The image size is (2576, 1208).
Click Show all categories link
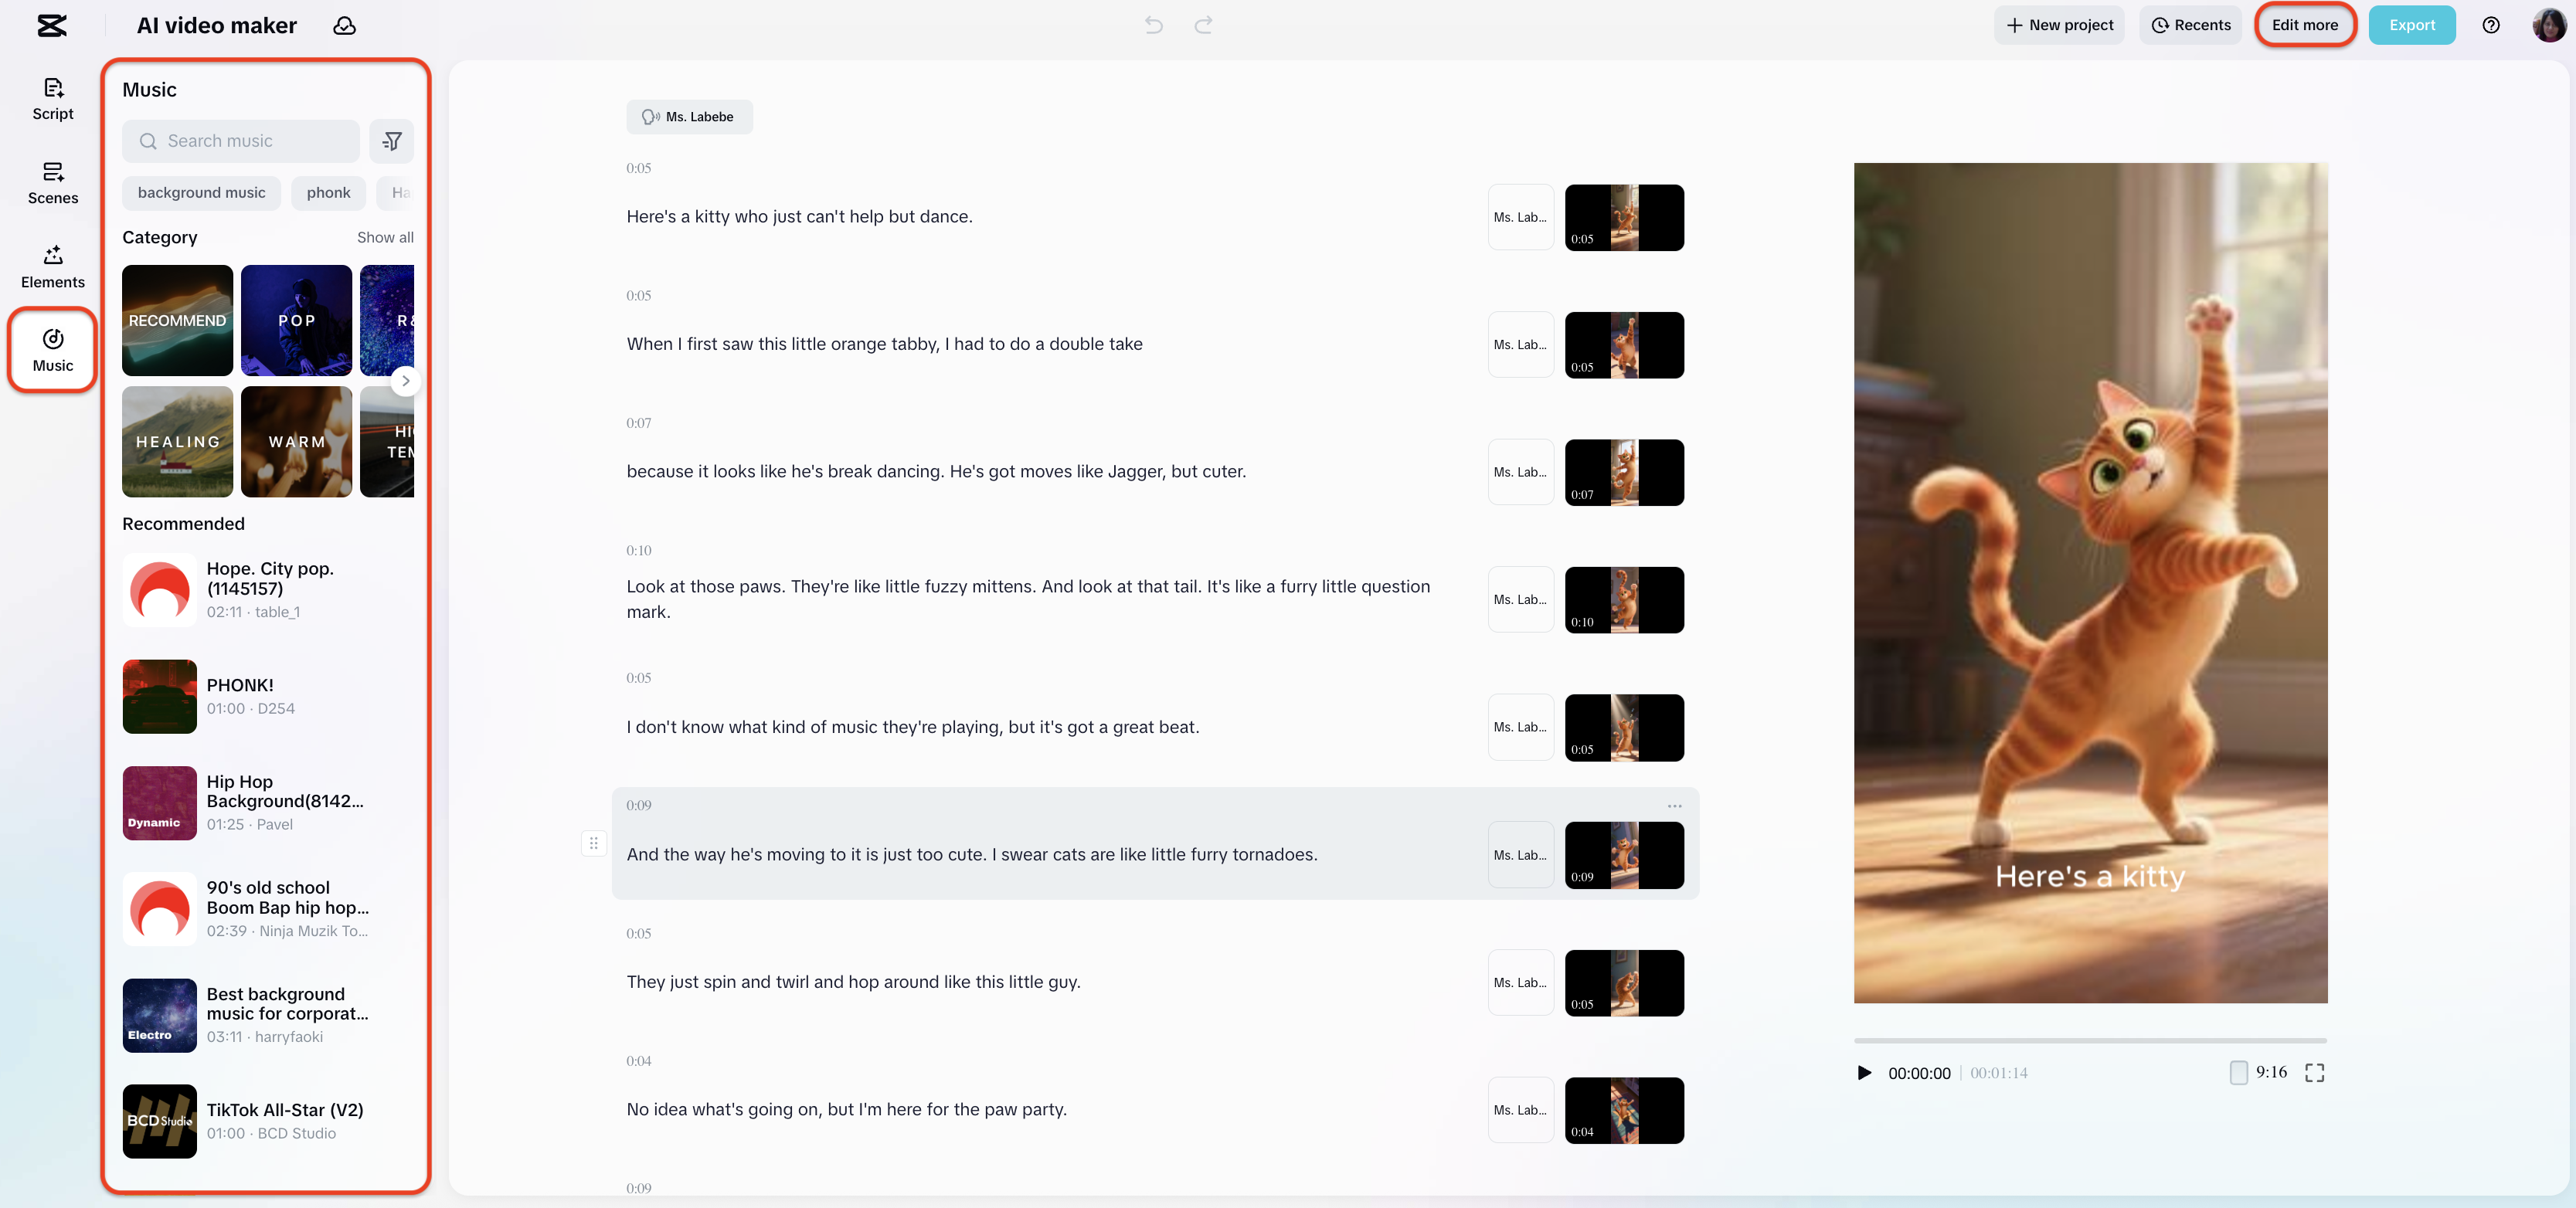click(x=385, y=237)
